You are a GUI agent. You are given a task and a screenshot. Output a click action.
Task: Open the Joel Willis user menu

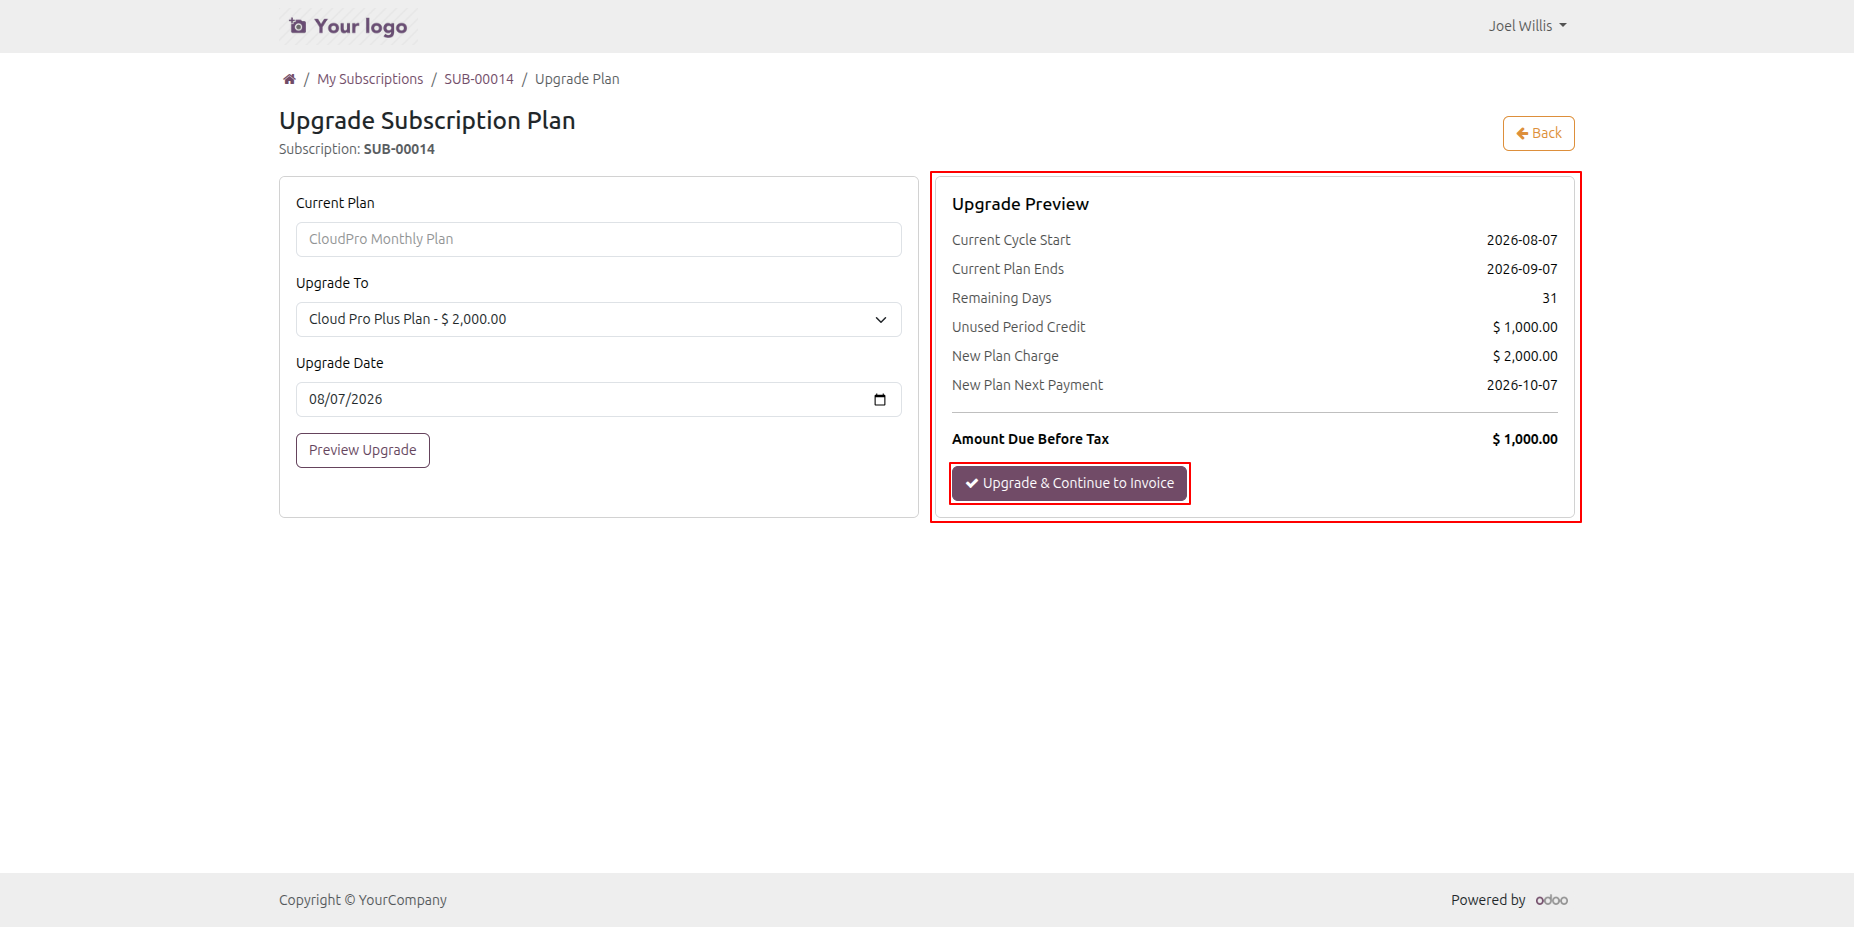1527,26
